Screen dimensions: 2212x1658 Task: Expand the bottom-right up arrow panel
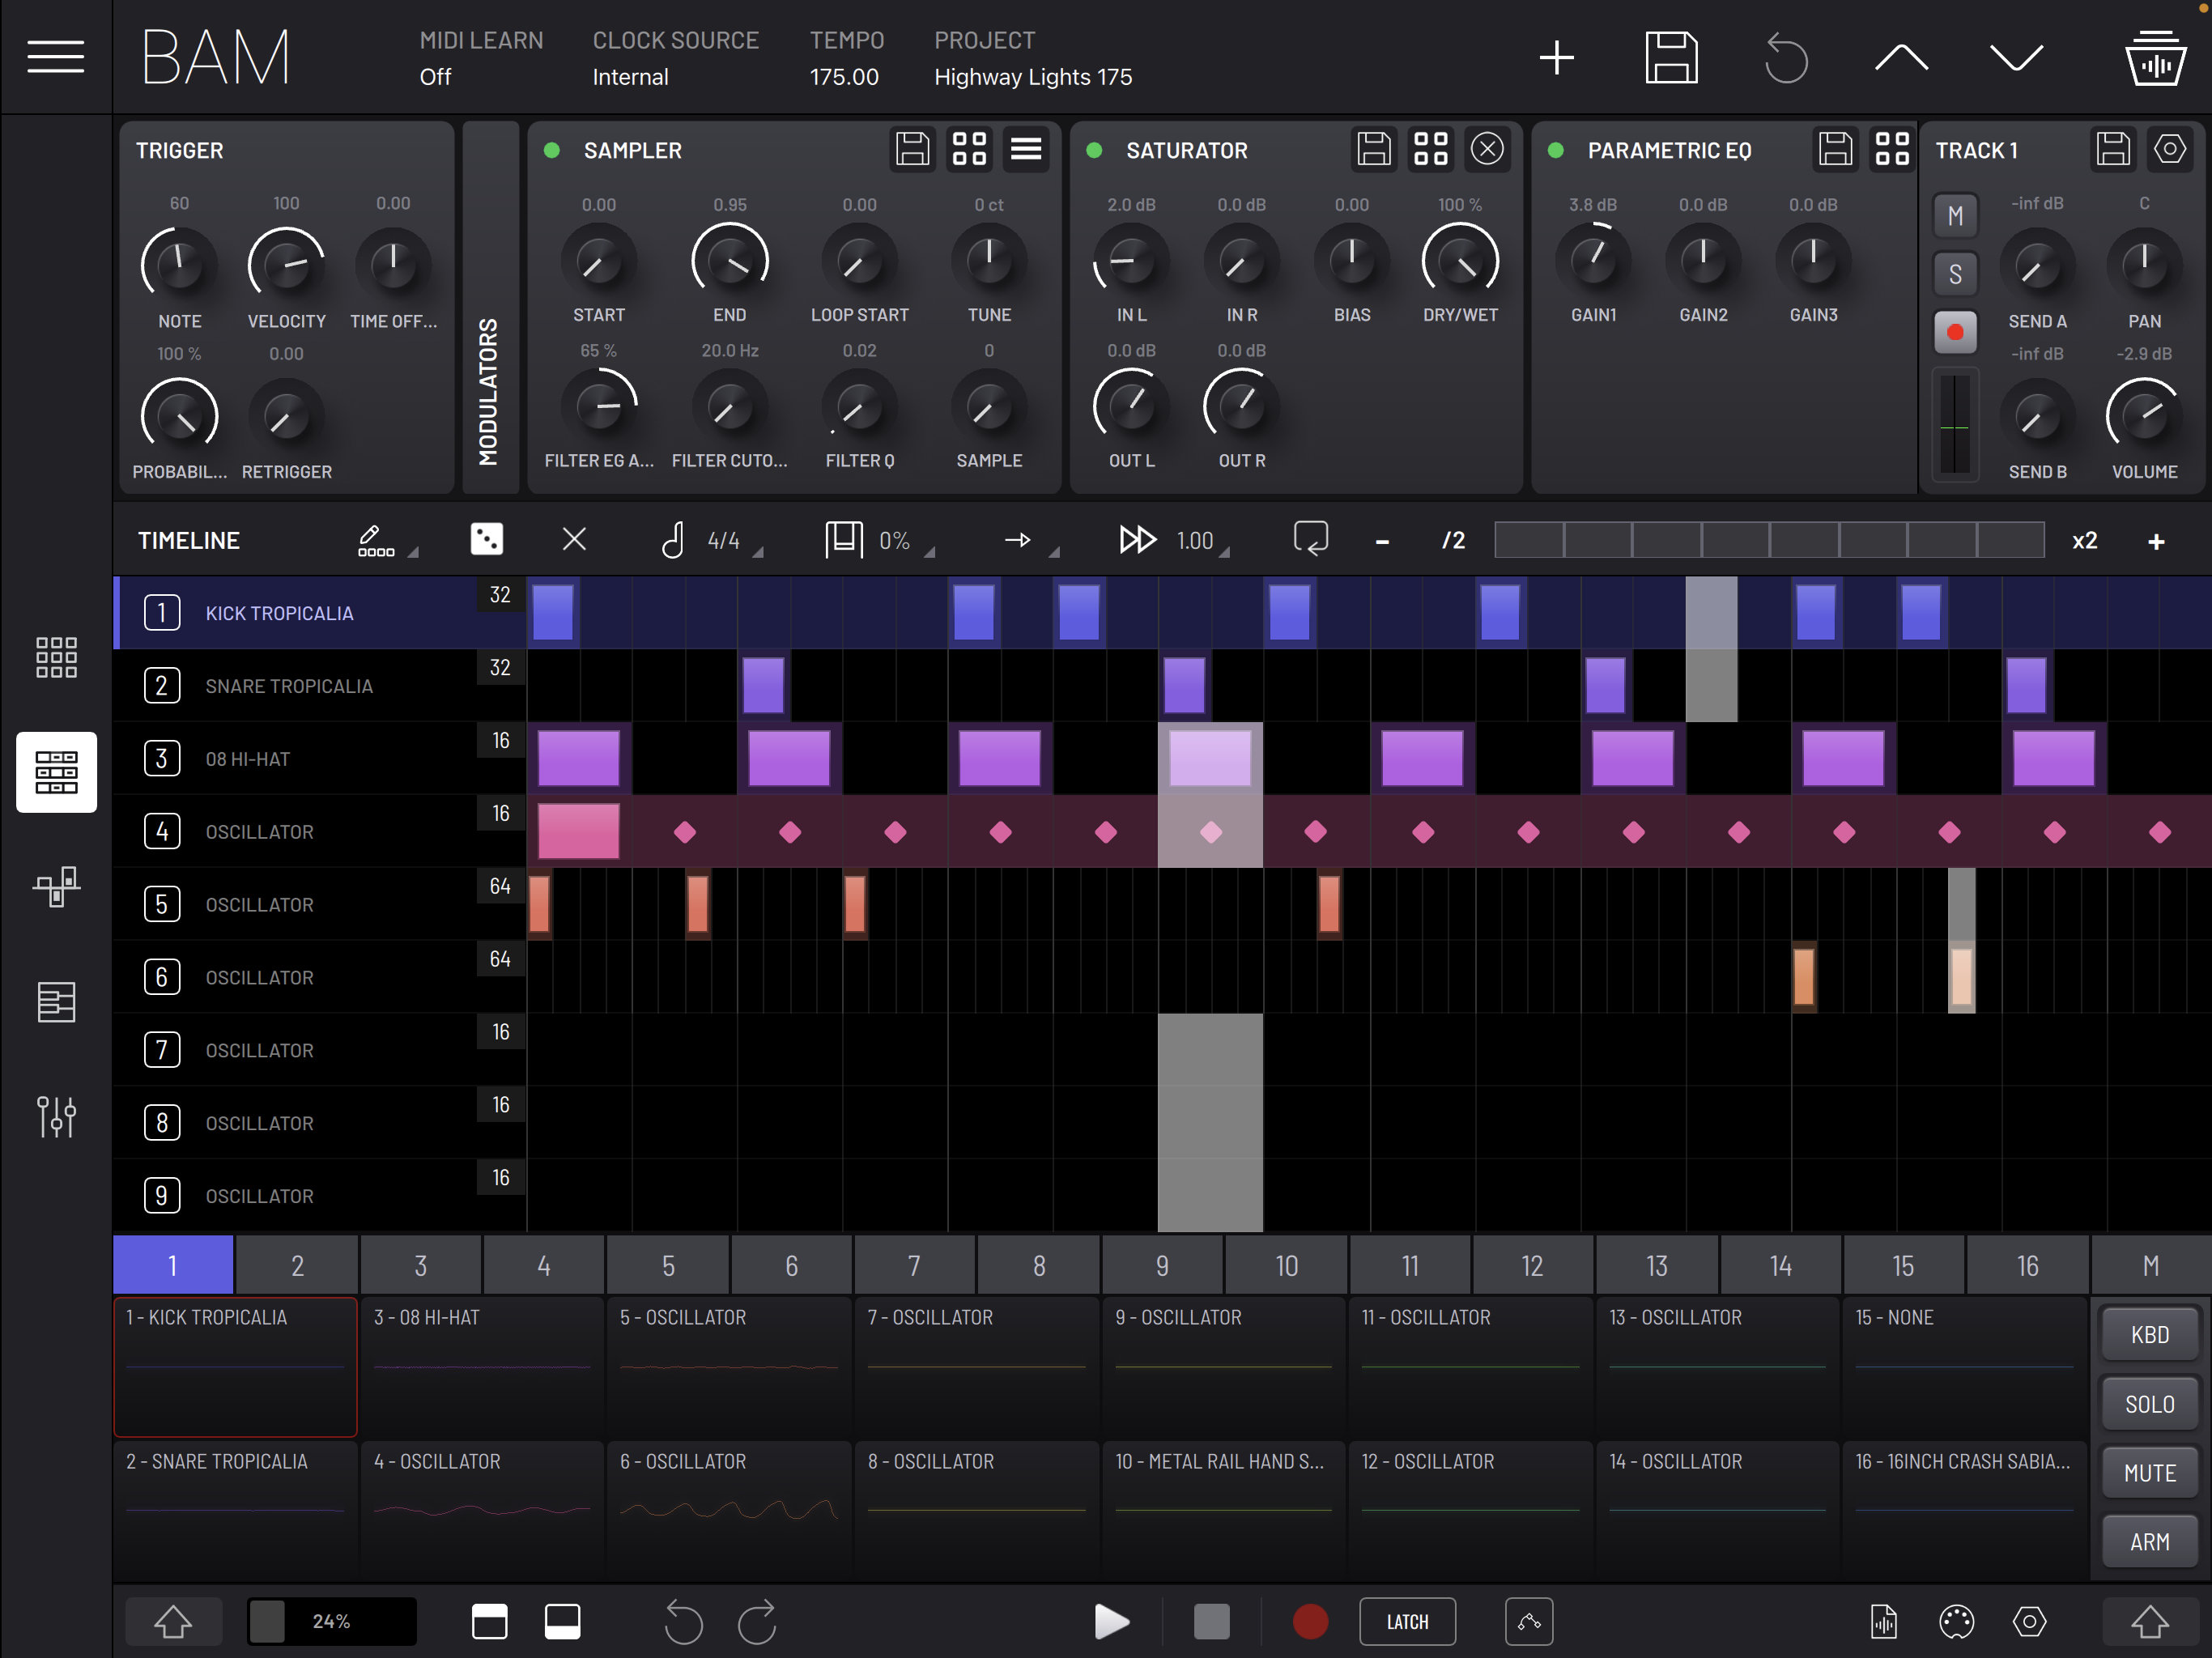pyautogui.click(x=2149, y=1621)
